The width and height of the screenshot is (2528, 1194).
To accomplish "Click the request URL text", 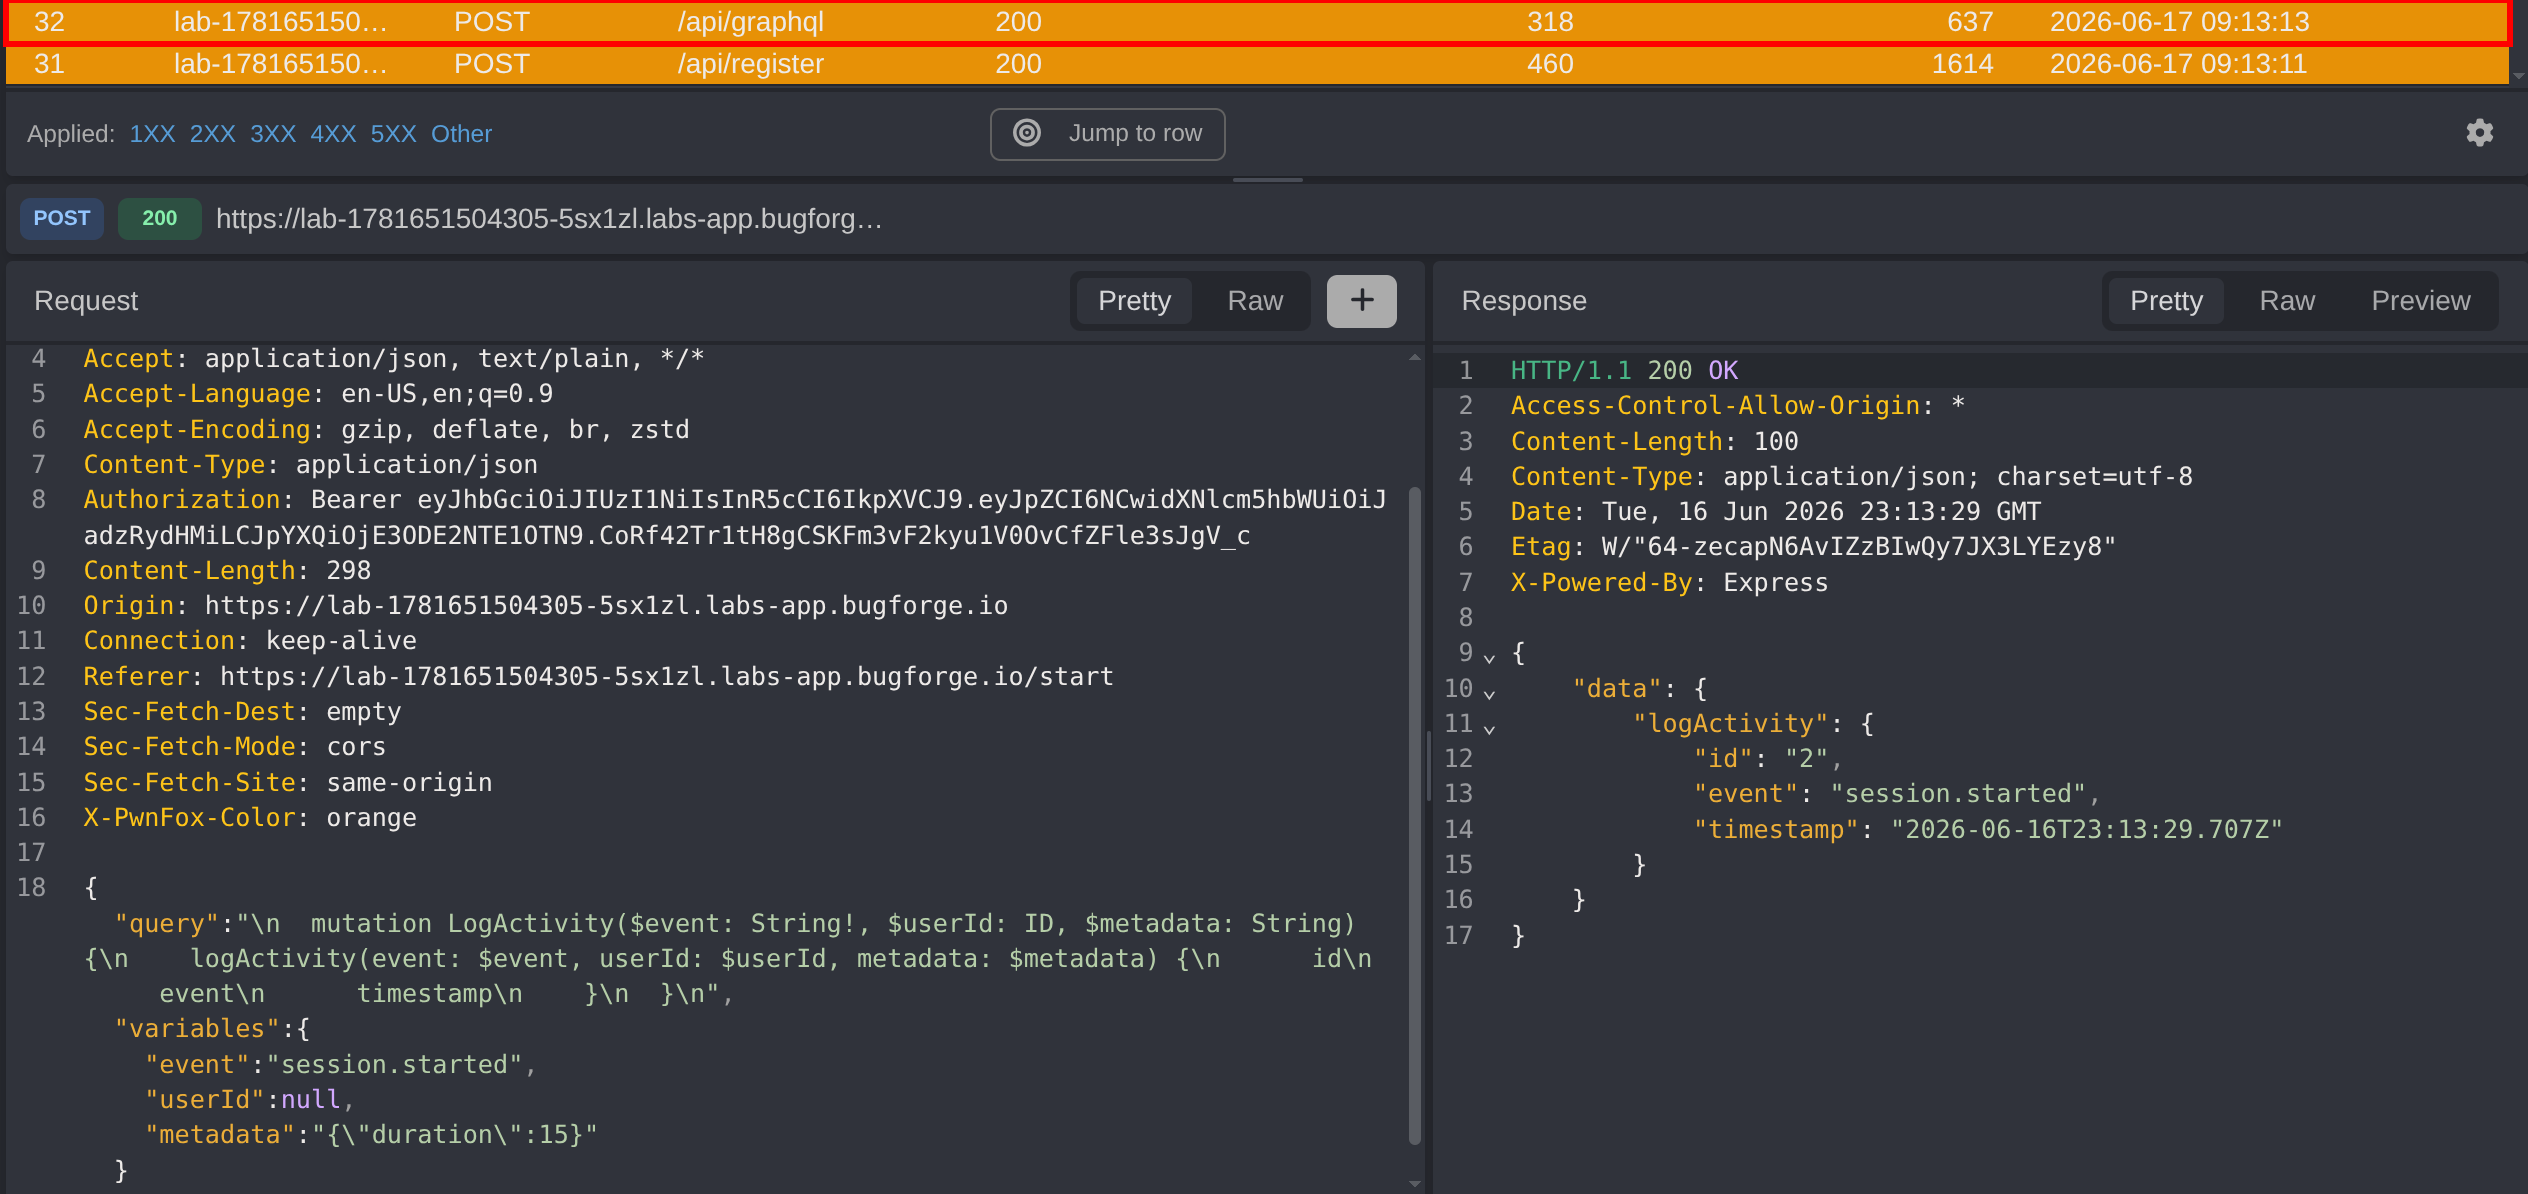I will click(549, 219).
